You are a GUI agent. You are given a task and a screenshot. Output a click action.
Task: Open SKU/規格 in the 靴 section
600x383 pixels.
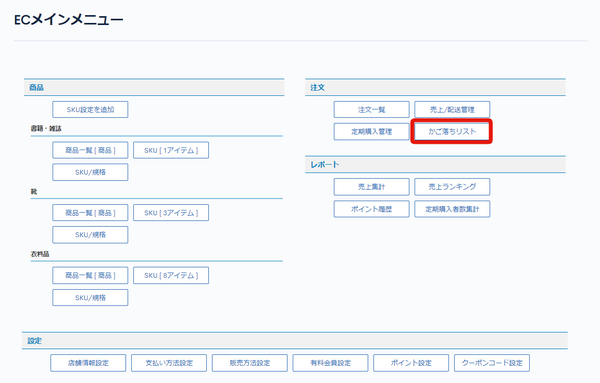click(90, 235)
